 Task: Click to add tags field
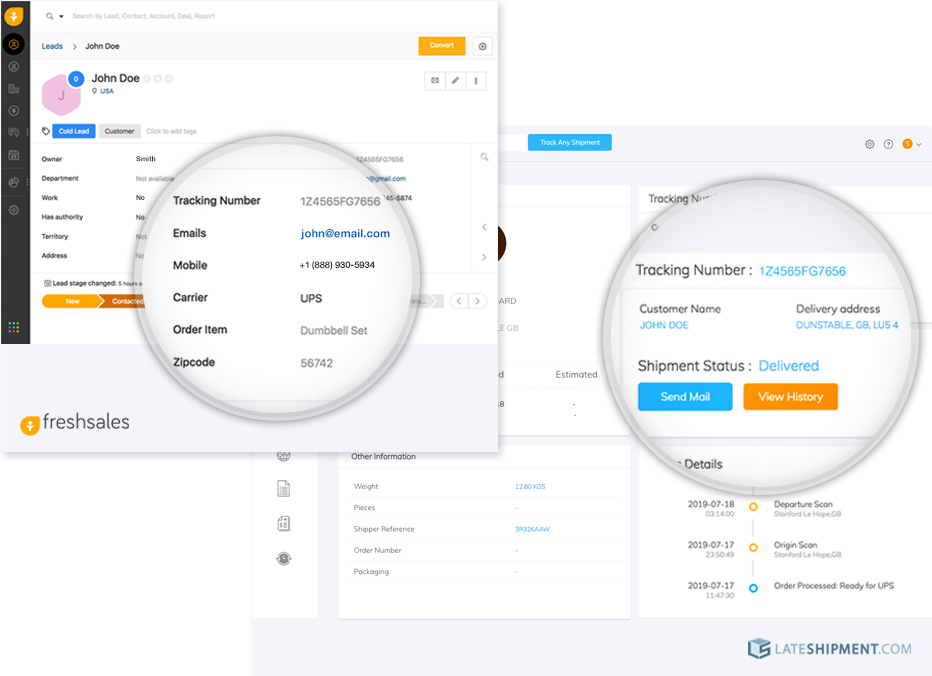pos(171,131)
